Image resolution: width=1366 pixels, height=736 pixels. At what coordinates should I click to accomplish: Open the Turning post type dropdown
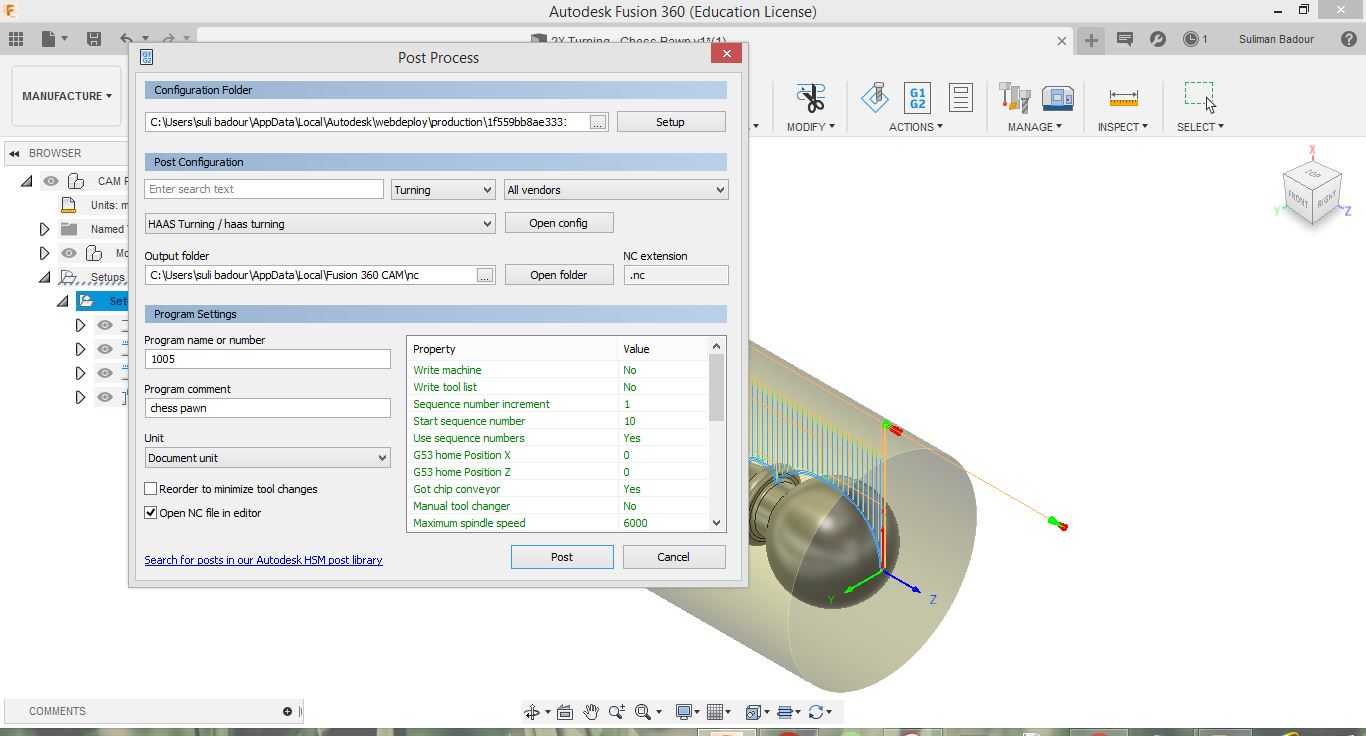tap(443, 190)
